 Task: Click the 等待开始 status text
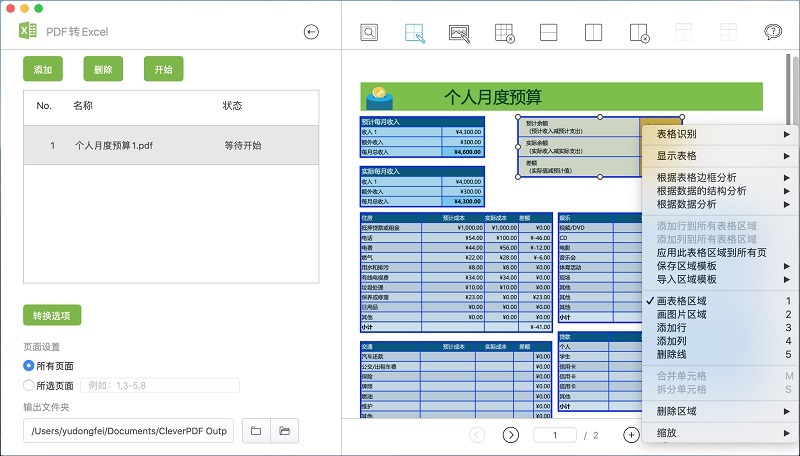[243, 145]
